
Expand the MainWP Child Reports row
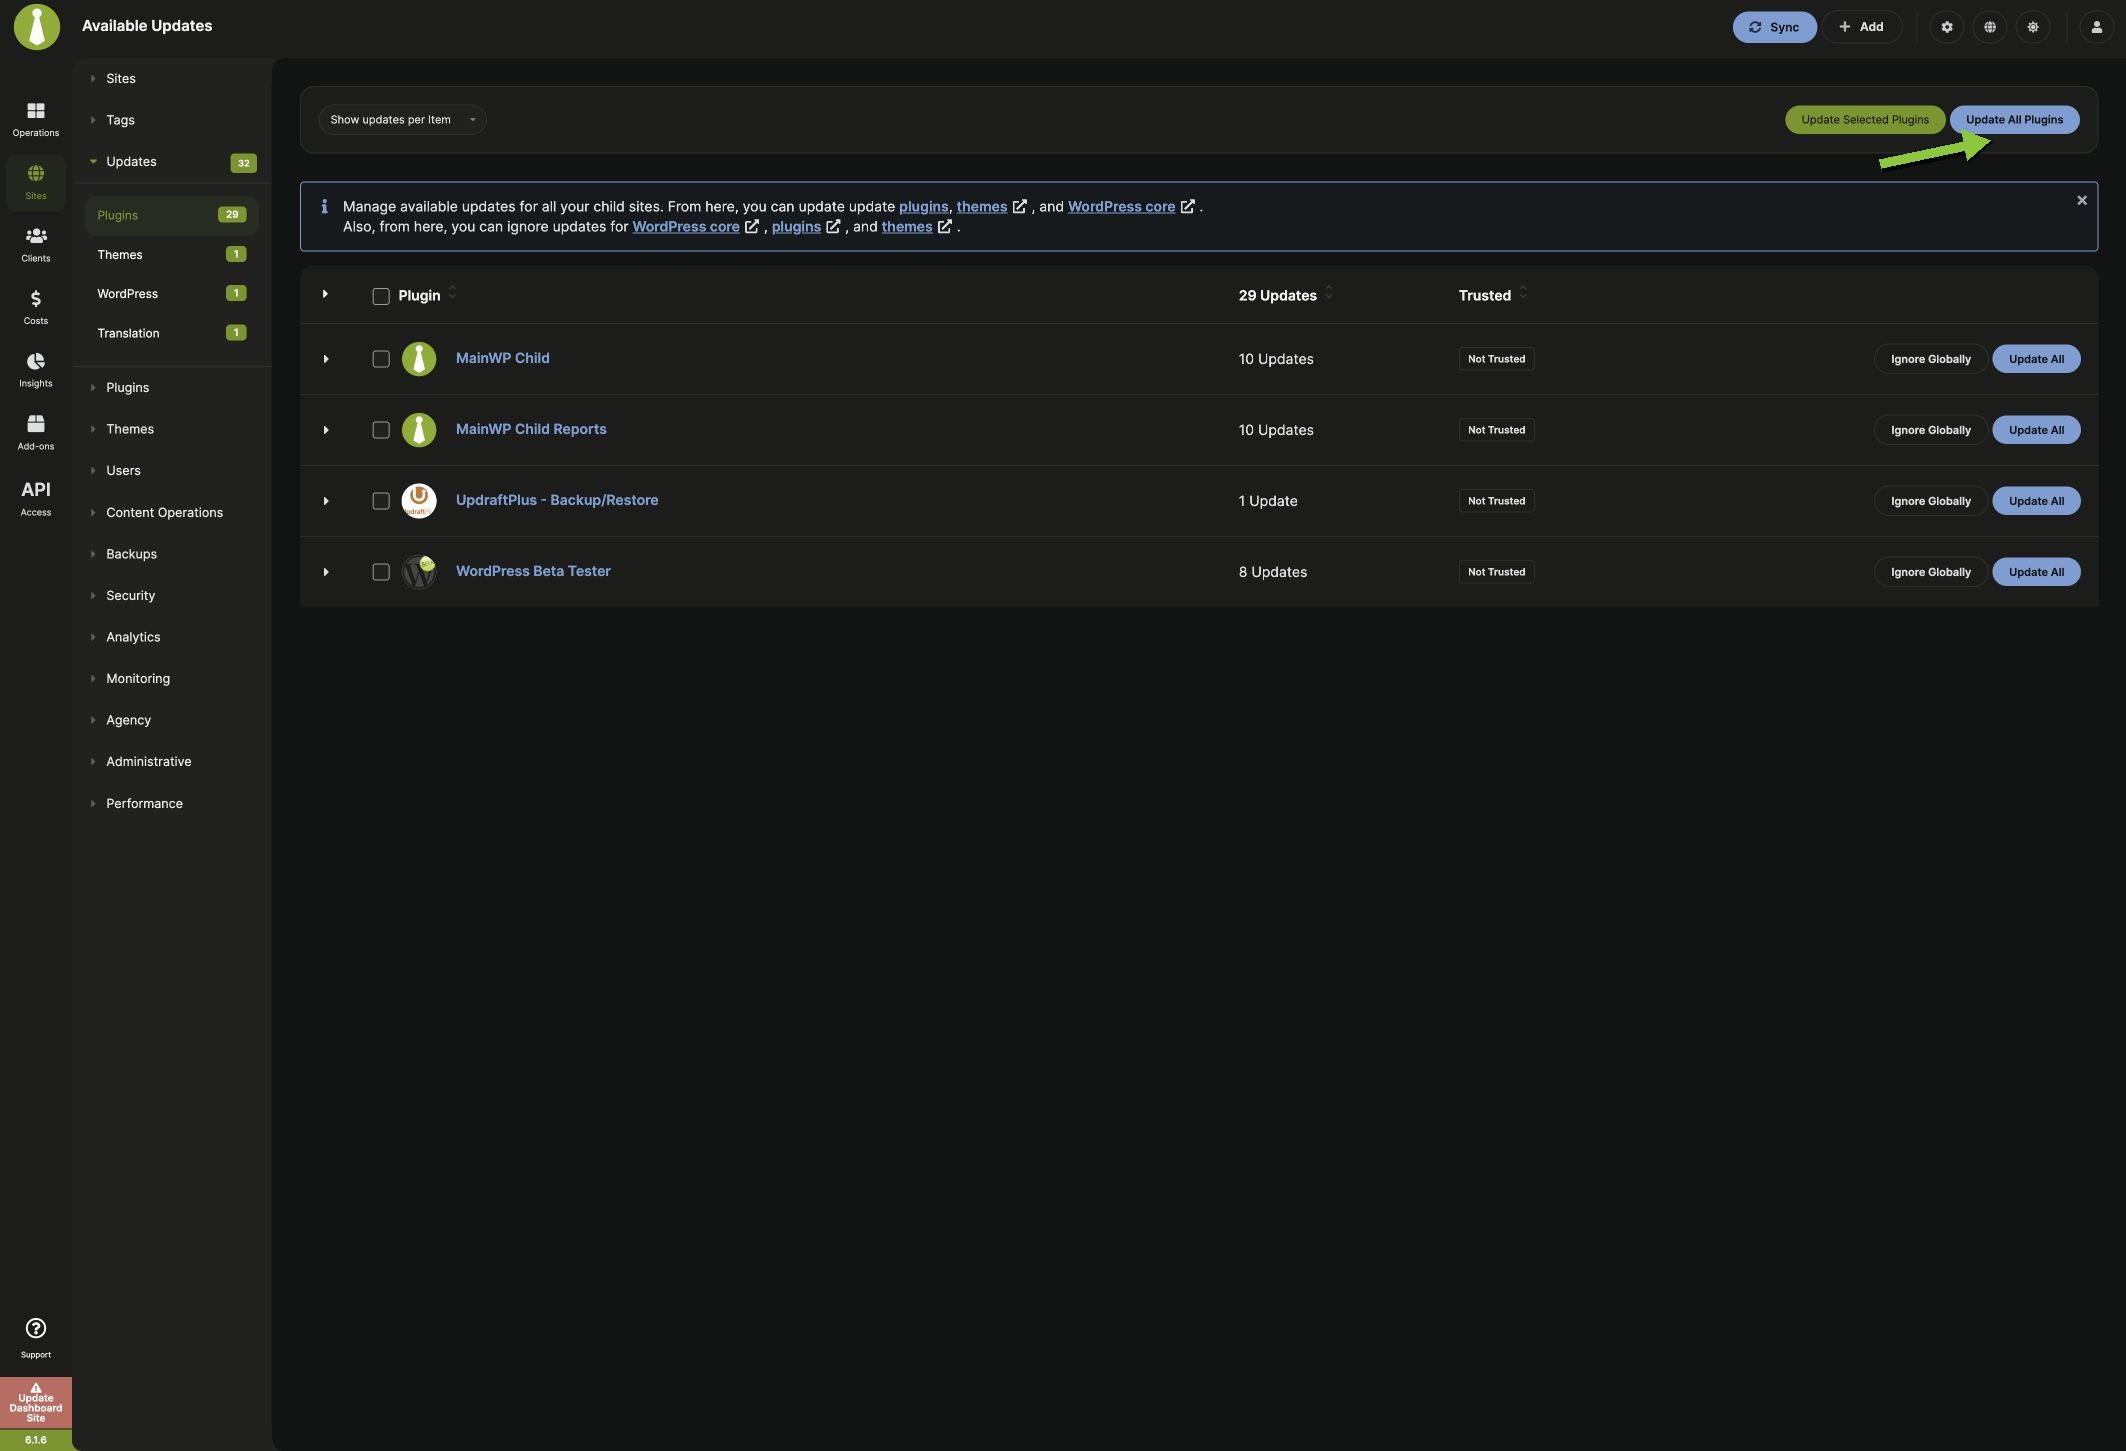click(x=326, y=430)
